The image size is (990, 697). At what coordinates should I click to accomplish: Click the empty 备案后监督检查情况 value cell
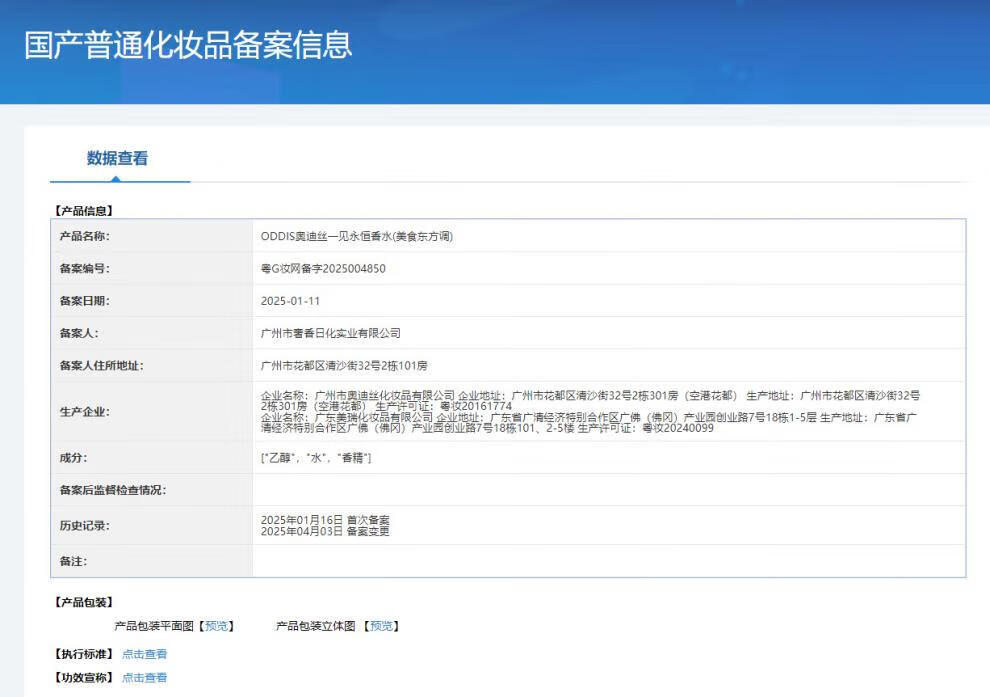608,490
